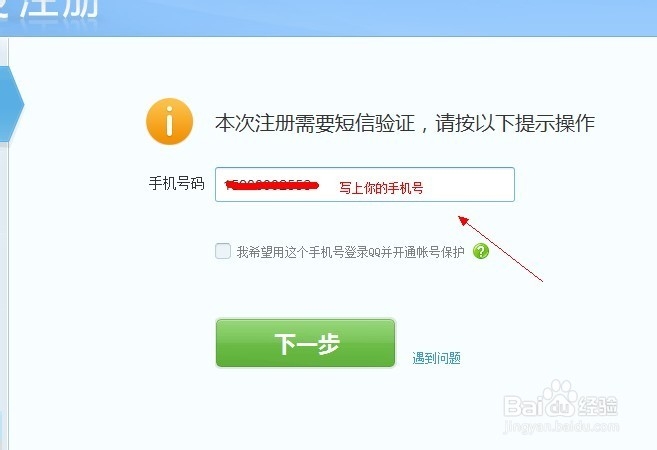
Task: Click the 本次注册需要短信验证 heading text
Action: (x=315, y=123)
